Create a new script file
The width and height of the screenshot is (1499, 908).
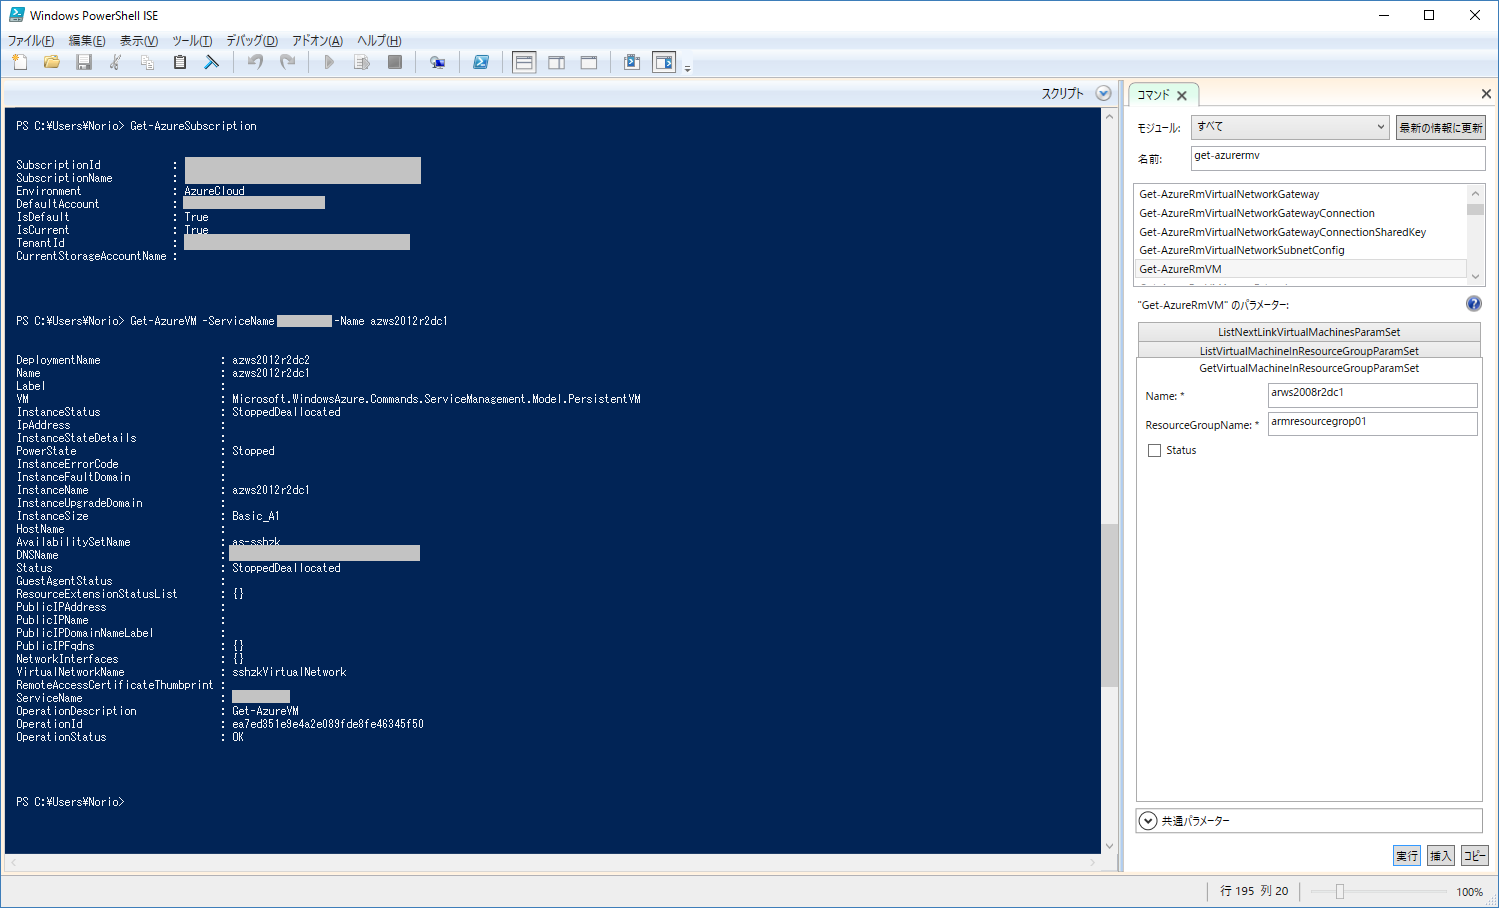[20, 62]
